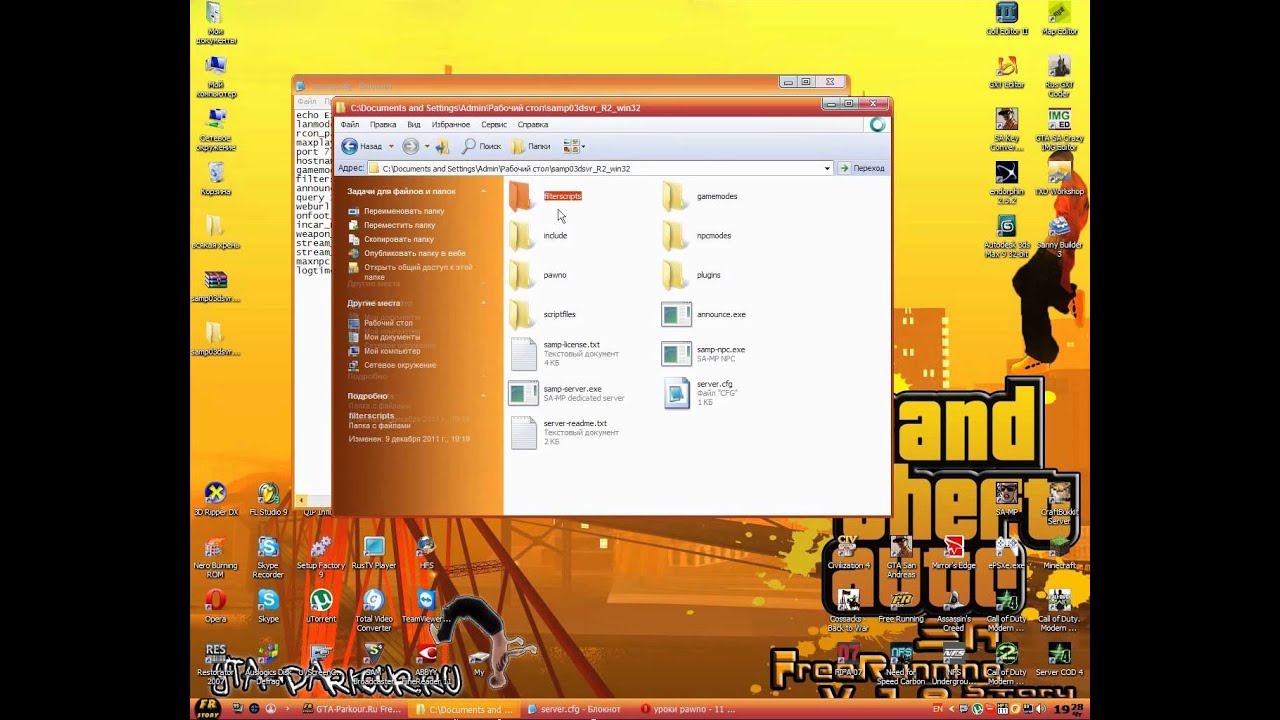
Task: Open FL Studio 9 desktop shortcut
Action: tap(268, 498)
